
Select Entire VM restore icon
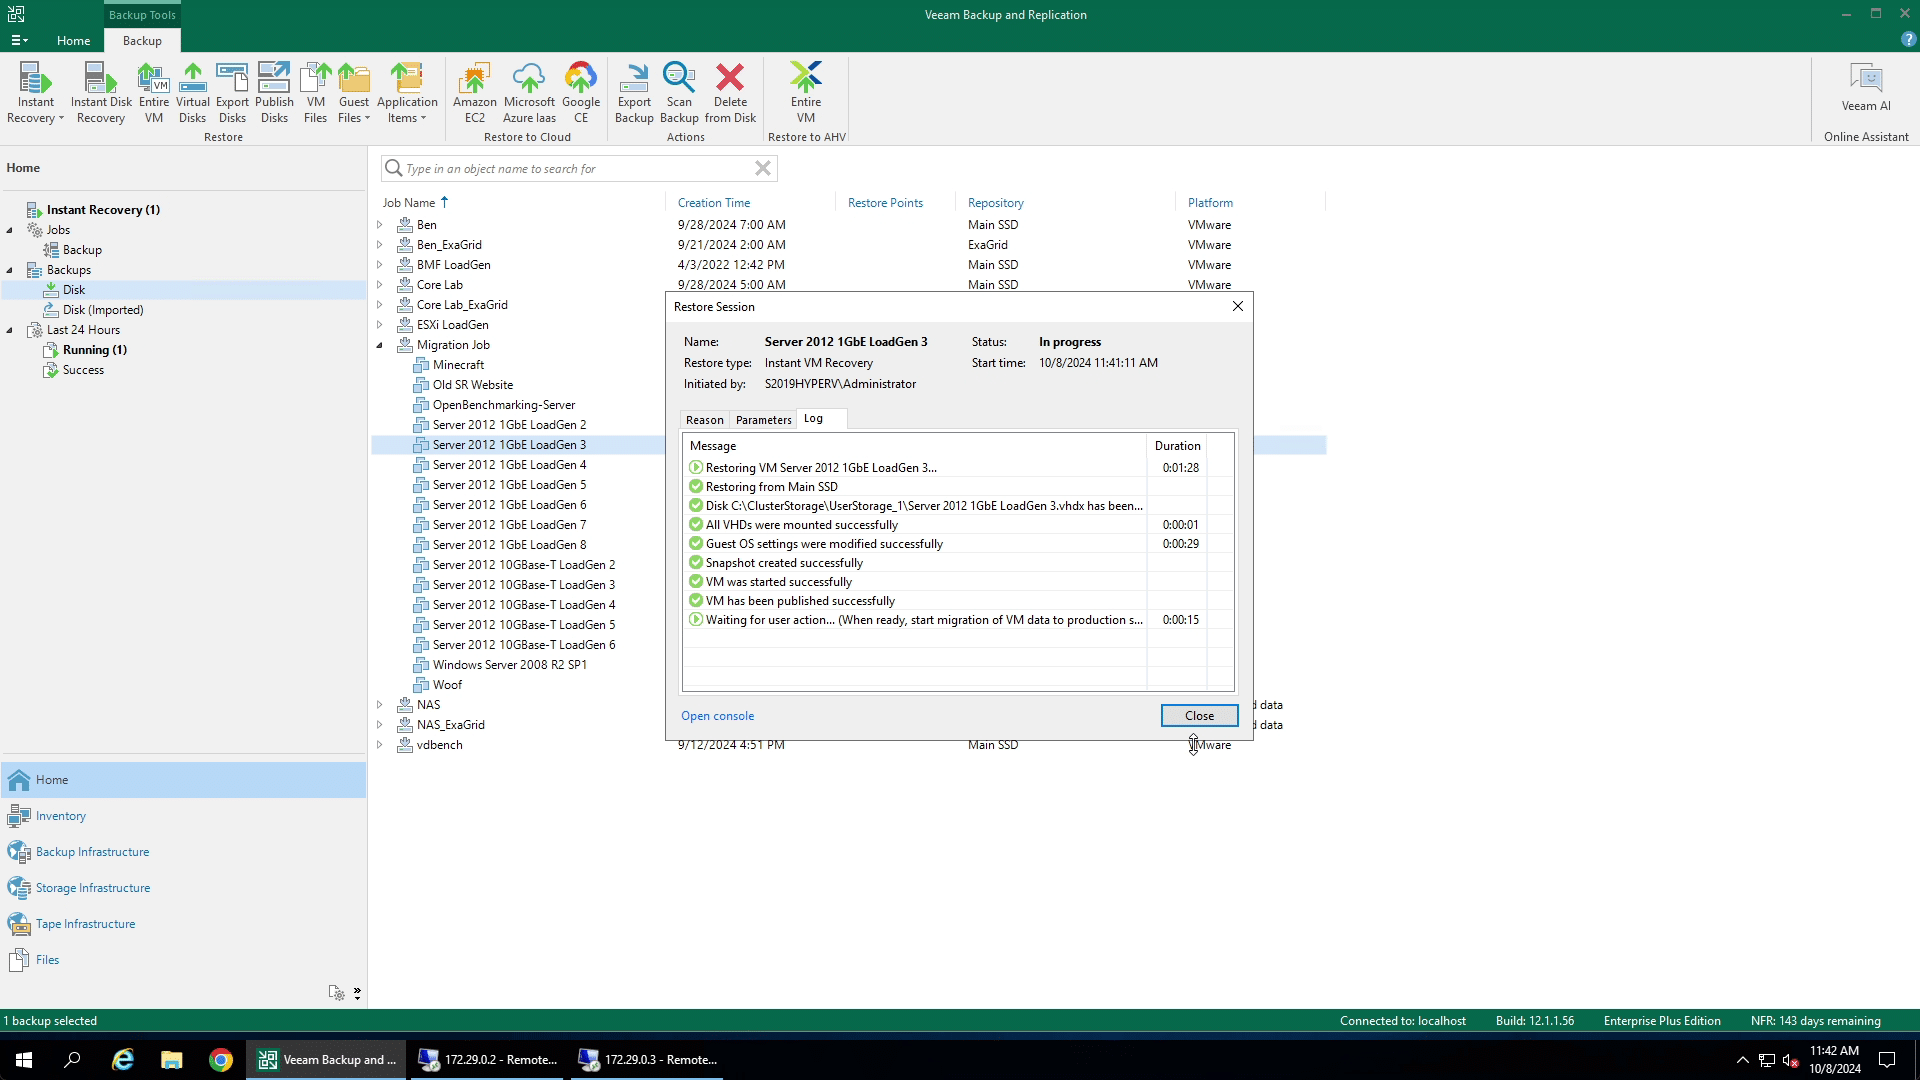(154, 93)
